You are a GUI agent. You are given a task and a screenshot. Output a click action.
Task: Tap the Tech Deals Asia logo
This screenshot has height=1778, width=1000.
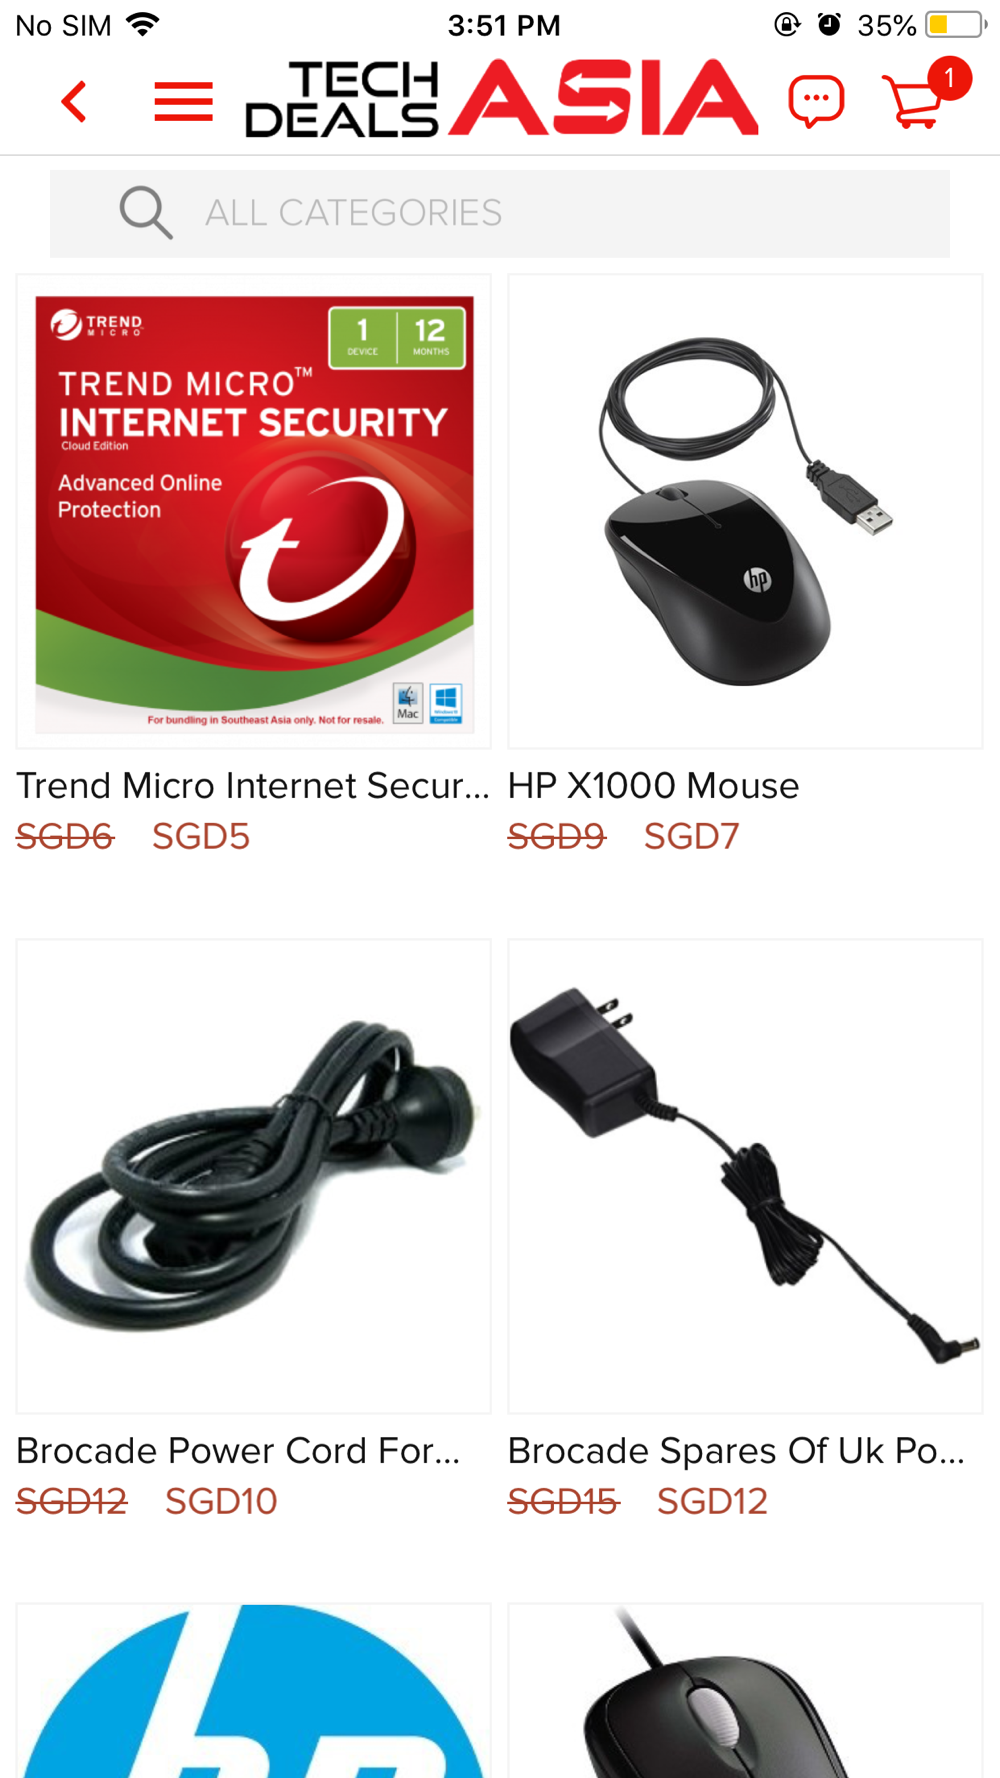501,98
